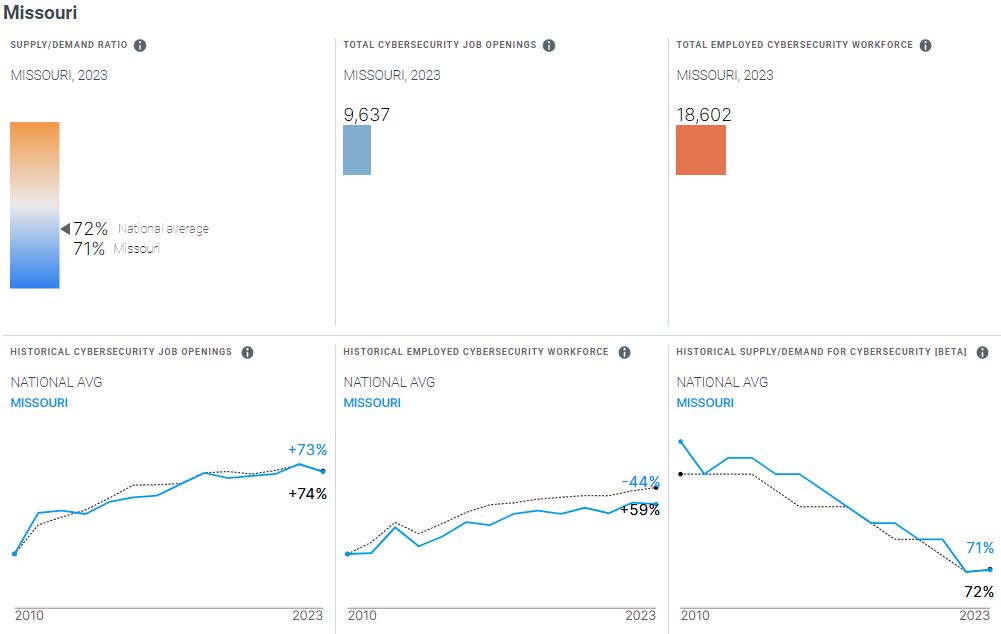Image resolution: width=1001 pixels, height=634 pixels.
Task: Click info icon next to Supply/Demand Ratio
Action: pos(140,45)
